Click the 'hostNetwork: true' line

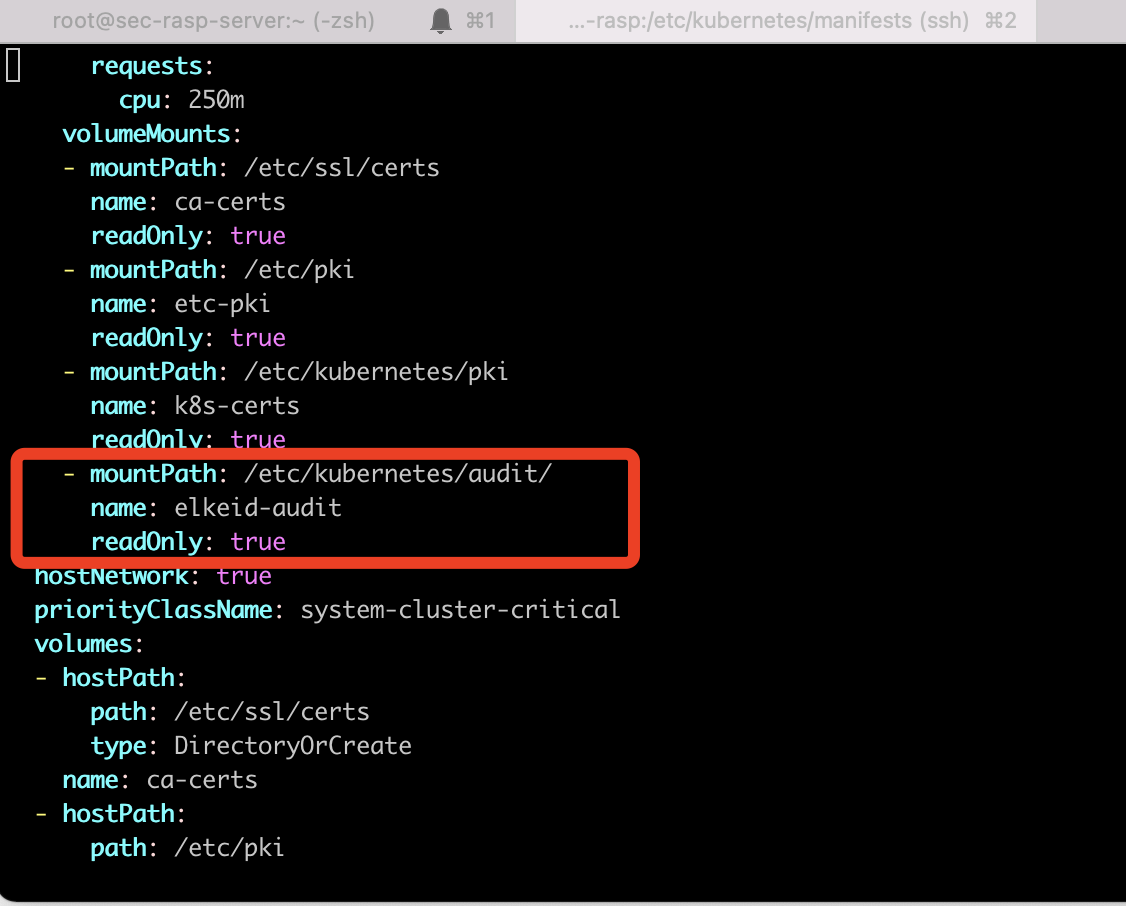pos(153,576)
